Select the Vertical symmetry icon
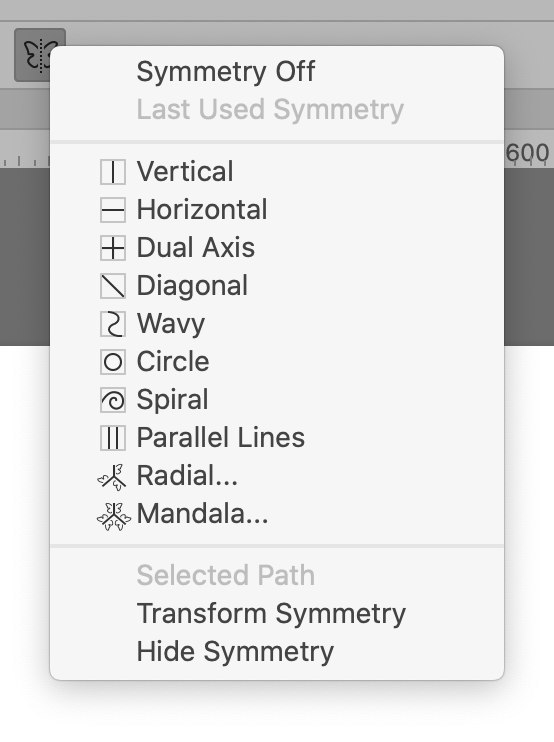 click(113, 172)
